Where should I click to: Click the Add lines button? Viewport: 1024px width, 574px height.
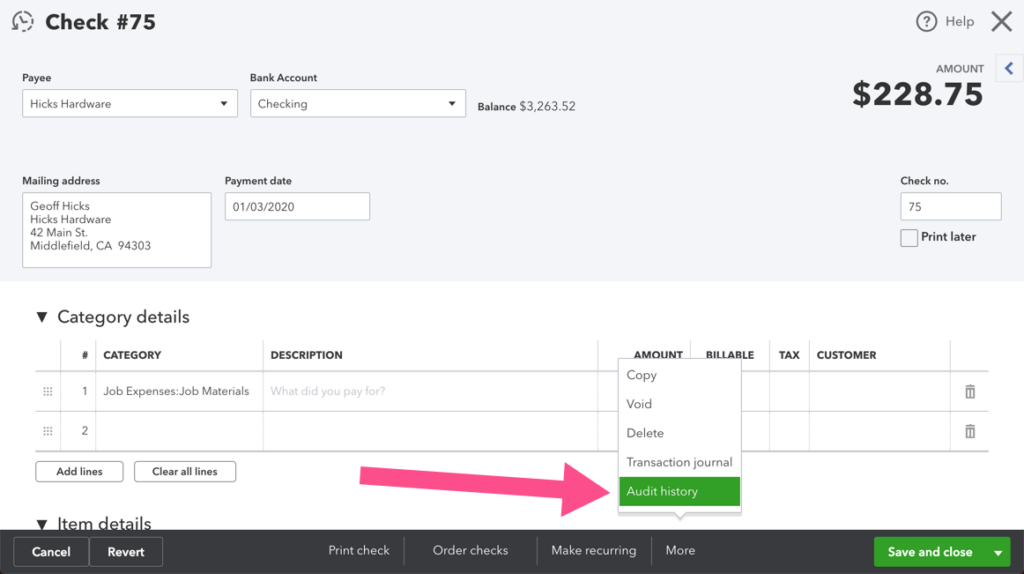79,471
